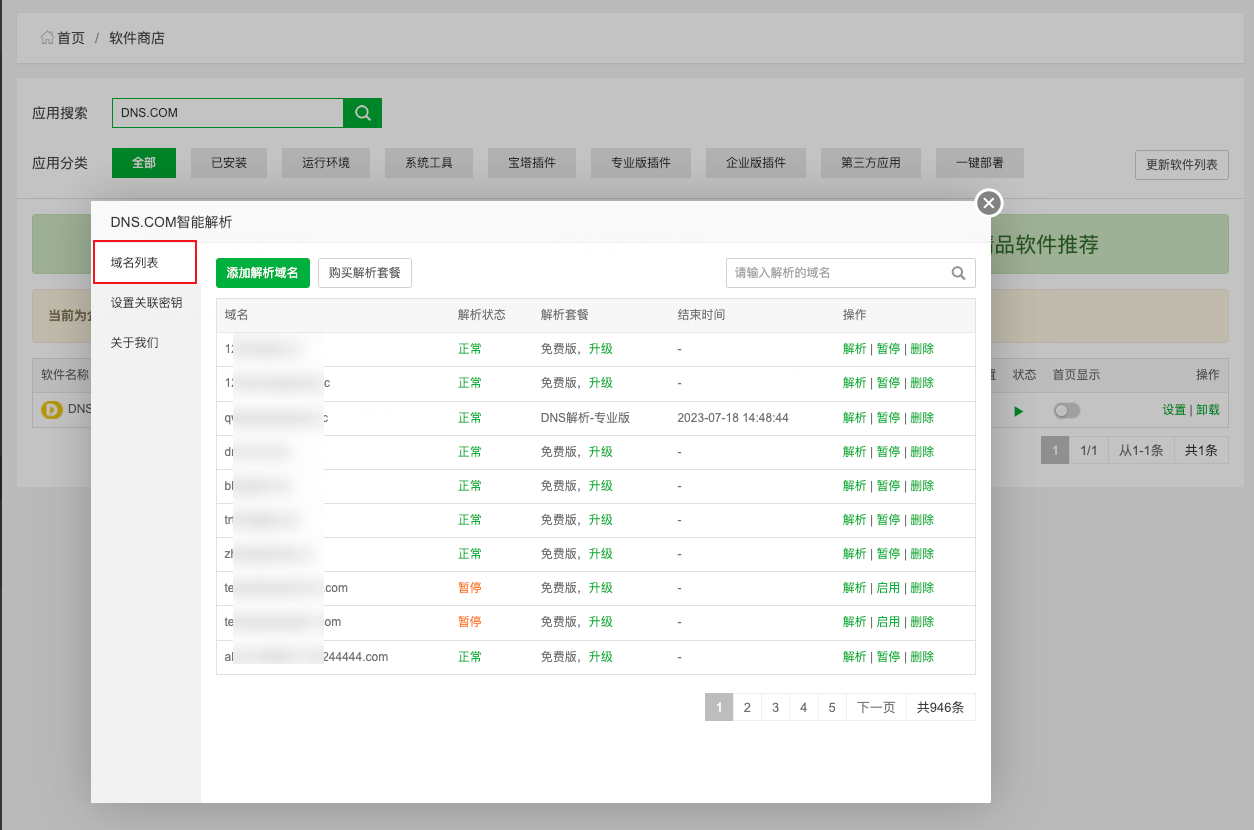The width and height of the screenshot is (1254, 830).
Task: Click the DNS plugin icon in software list
Action: pyautogui.click(x=51, y=409)
